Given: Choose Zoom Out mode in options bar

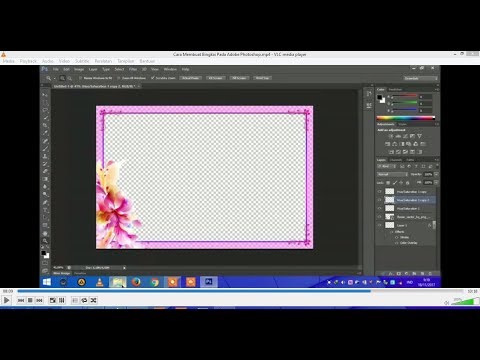Looking at the screenshot, I should [x=70, y=78].
